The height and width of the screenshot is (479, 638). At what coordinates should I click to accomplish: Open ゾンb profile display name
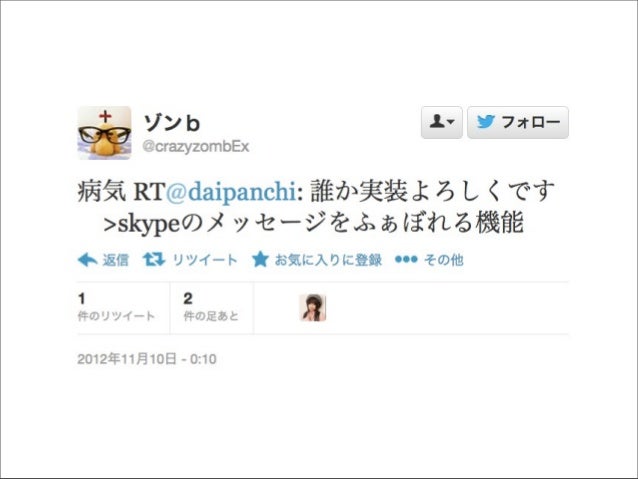[x=172, y=122]
